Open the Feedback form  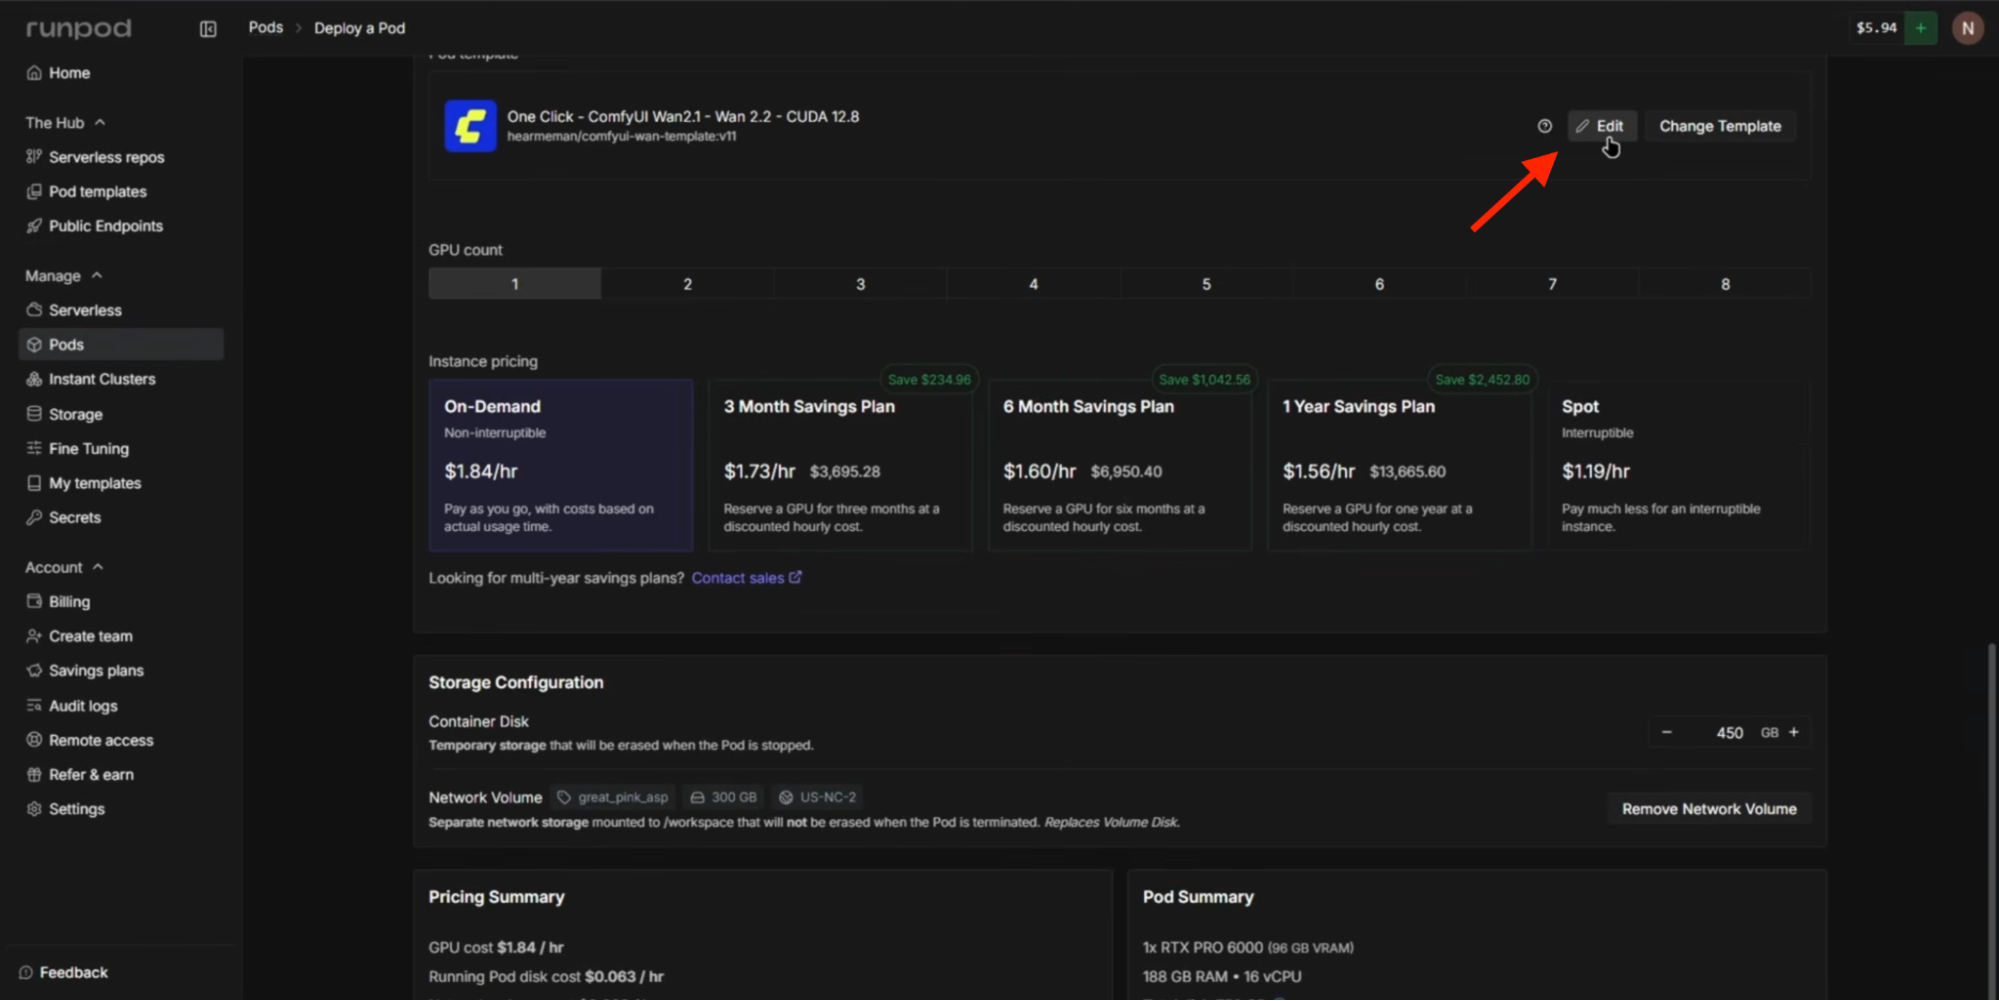coord(63,973)
